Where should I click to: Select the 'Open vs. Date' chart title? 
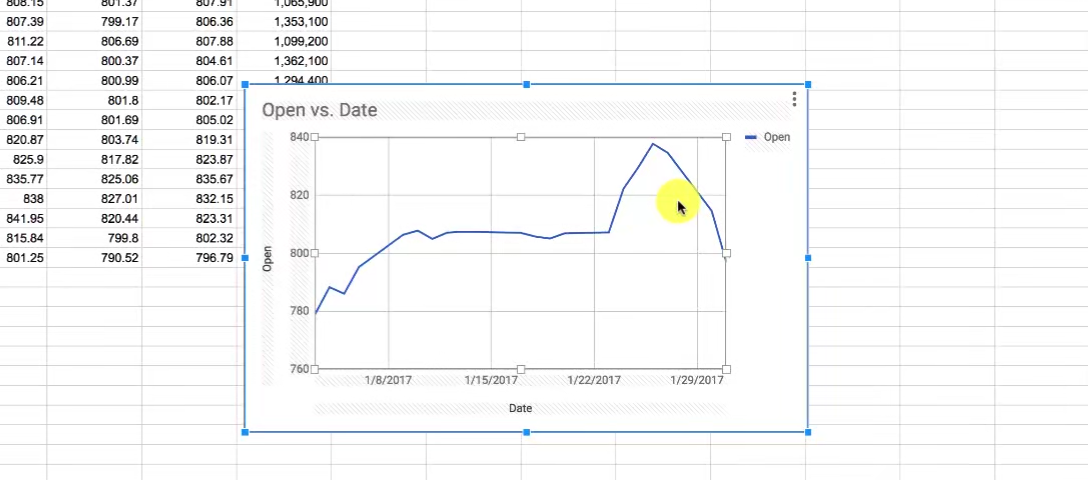tap(319, 110)
